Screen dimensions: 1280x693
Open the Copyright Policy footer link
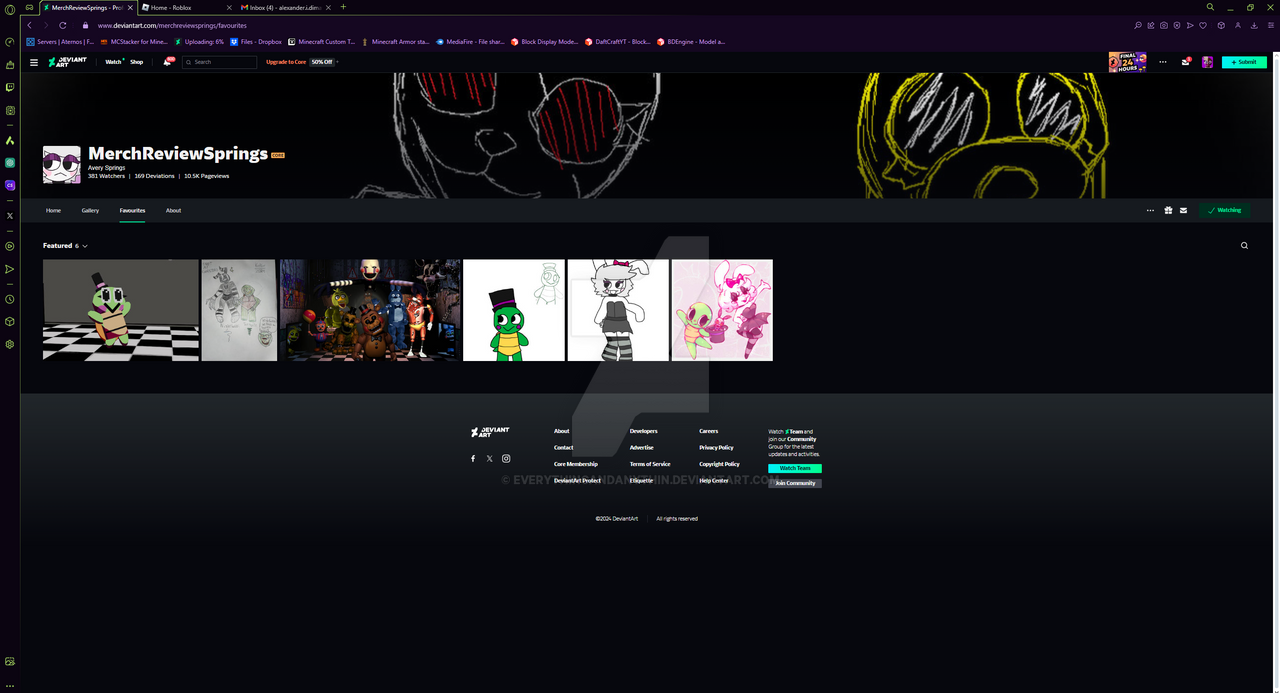(x=719, y=464)
